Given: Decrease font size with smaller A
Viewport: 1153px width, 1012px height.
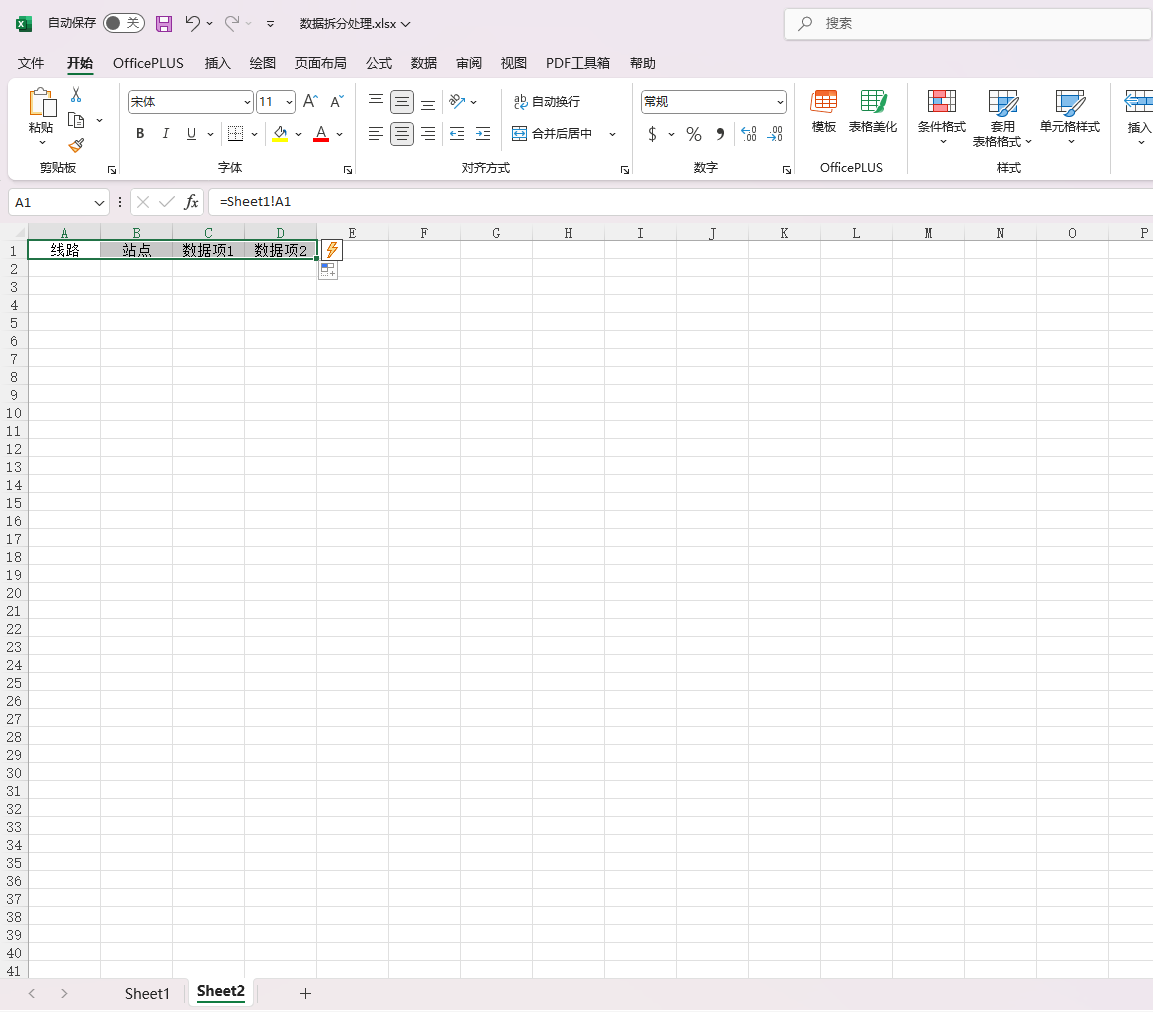Looking at the screenshot, I should (337, 101).
